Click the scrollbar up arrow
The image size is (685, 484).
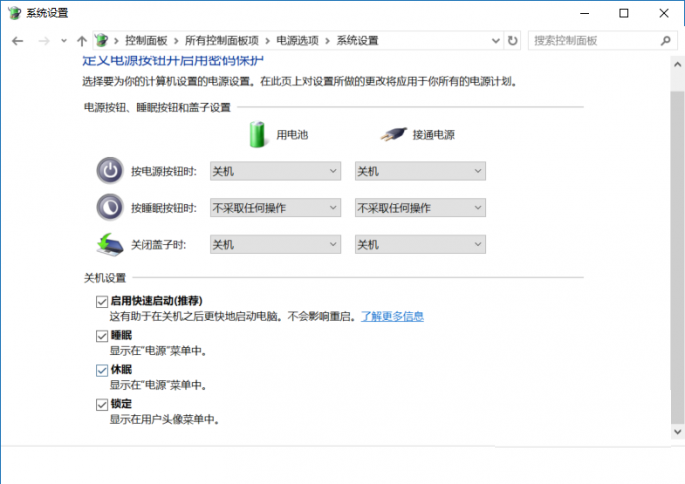point(677,65)
